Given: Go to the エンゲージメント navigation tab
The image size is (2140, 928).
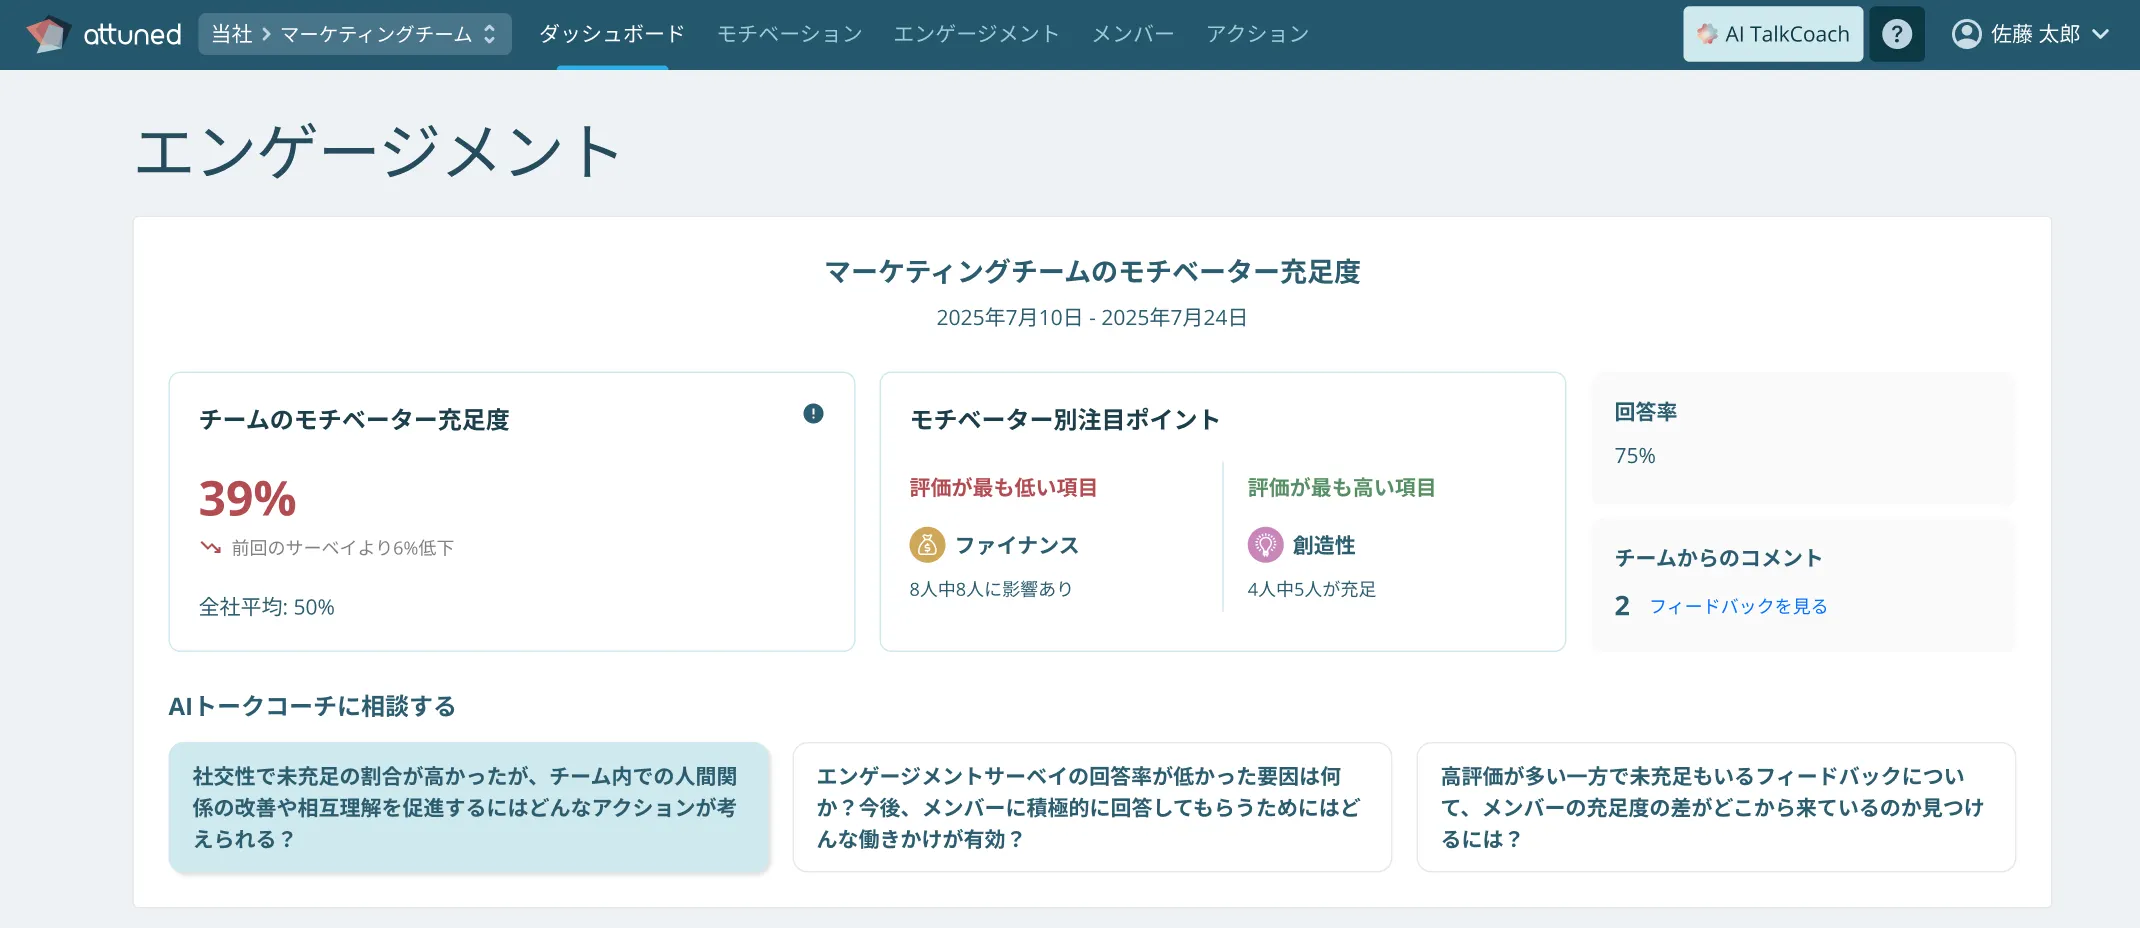Looking at the screenshot, I should click(x=976, y=34).
